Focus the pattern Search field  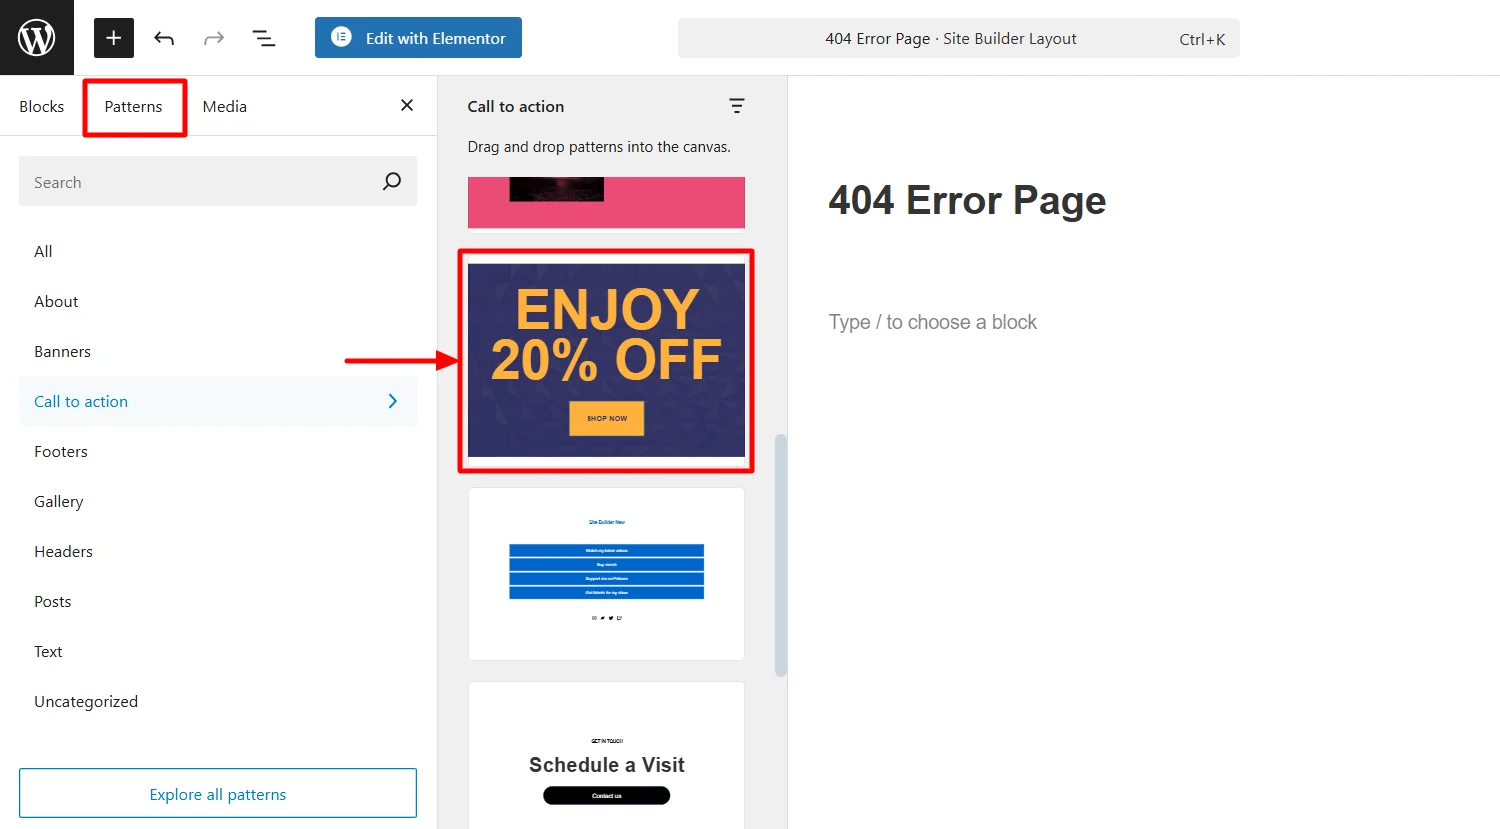[218, 181]
